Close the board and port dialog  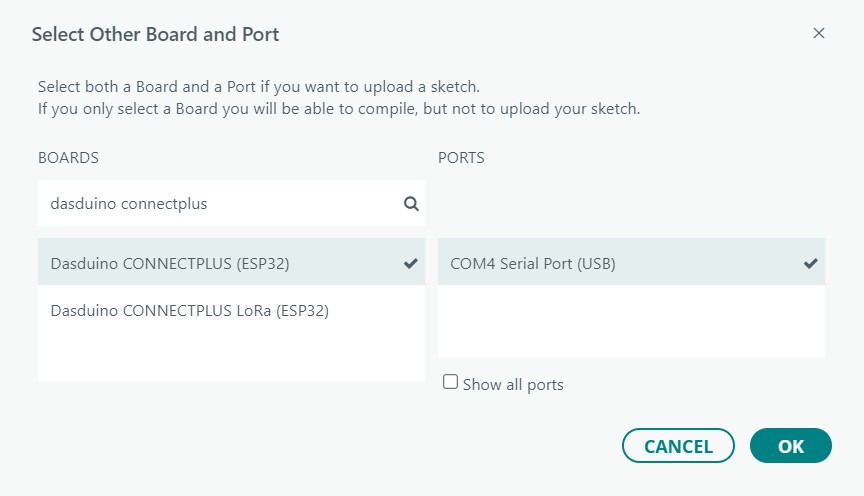818,33
